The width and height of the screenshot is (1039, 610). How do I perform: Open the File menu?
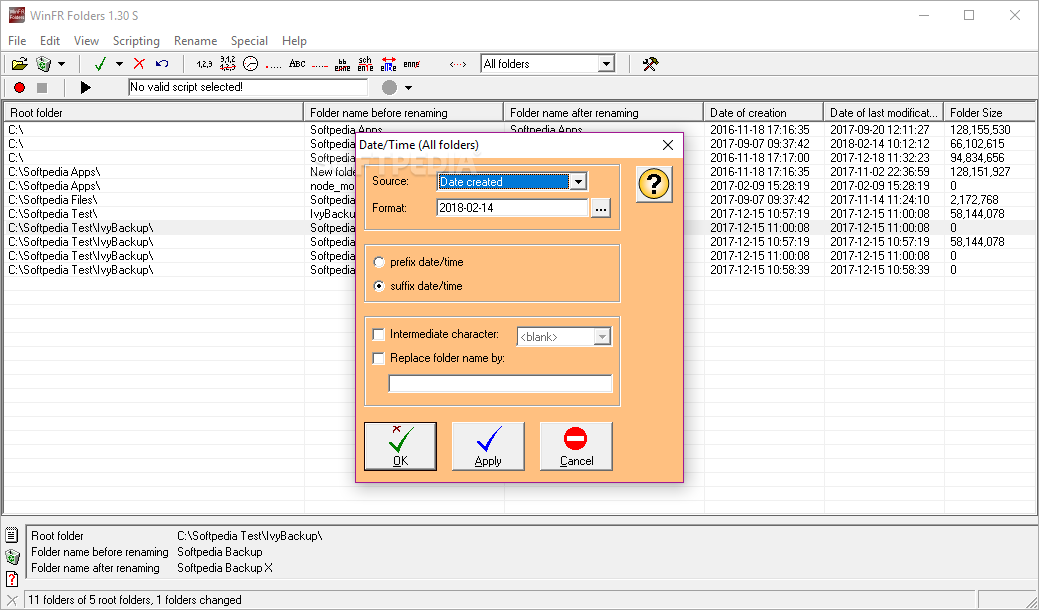click(17, 41)
